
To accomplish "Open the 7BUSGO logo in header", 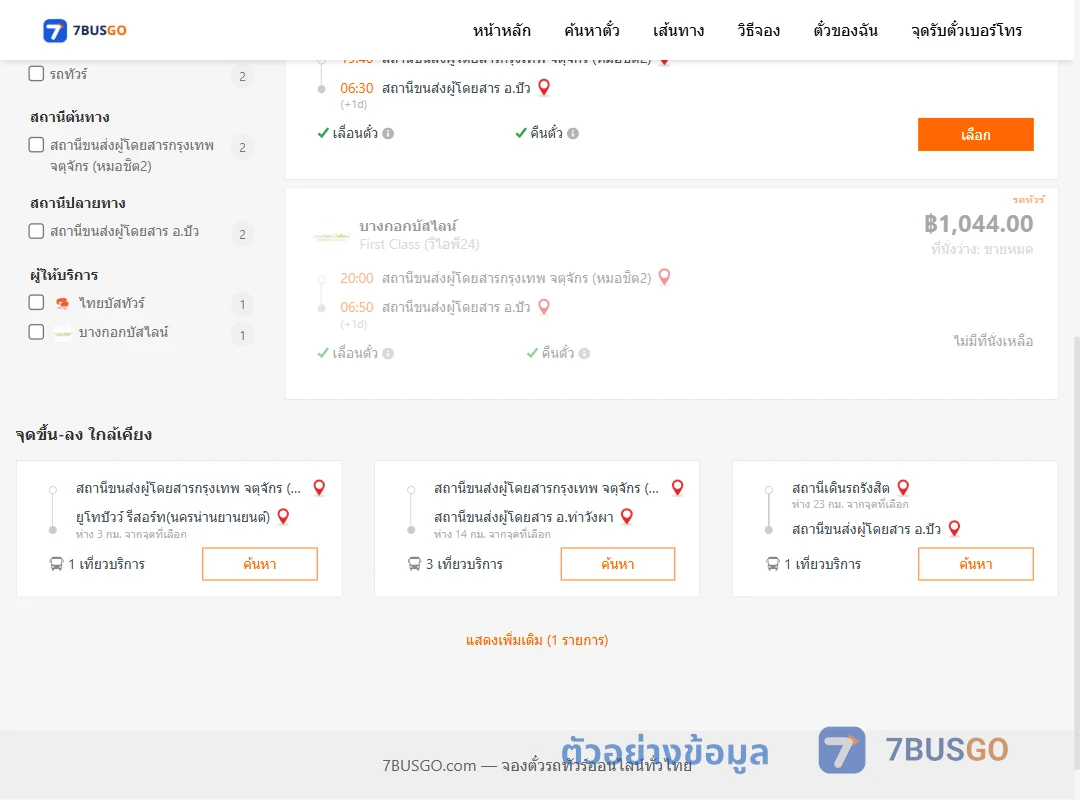I will pyautogui.click(x=85, y=30).
